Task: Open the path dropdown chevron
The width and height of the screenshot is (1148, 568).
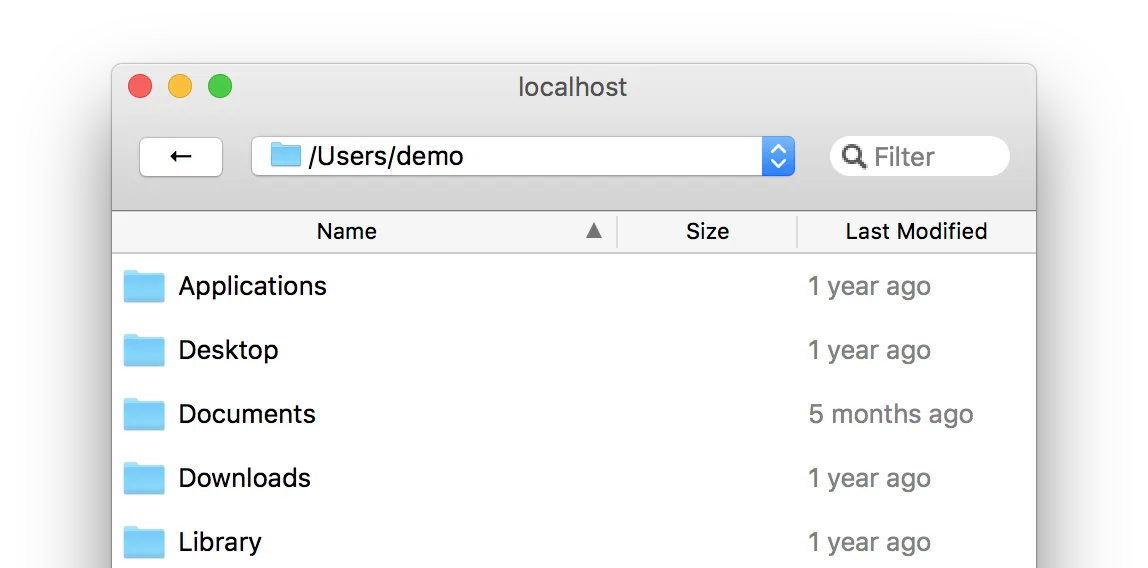Action: [778, 157]
